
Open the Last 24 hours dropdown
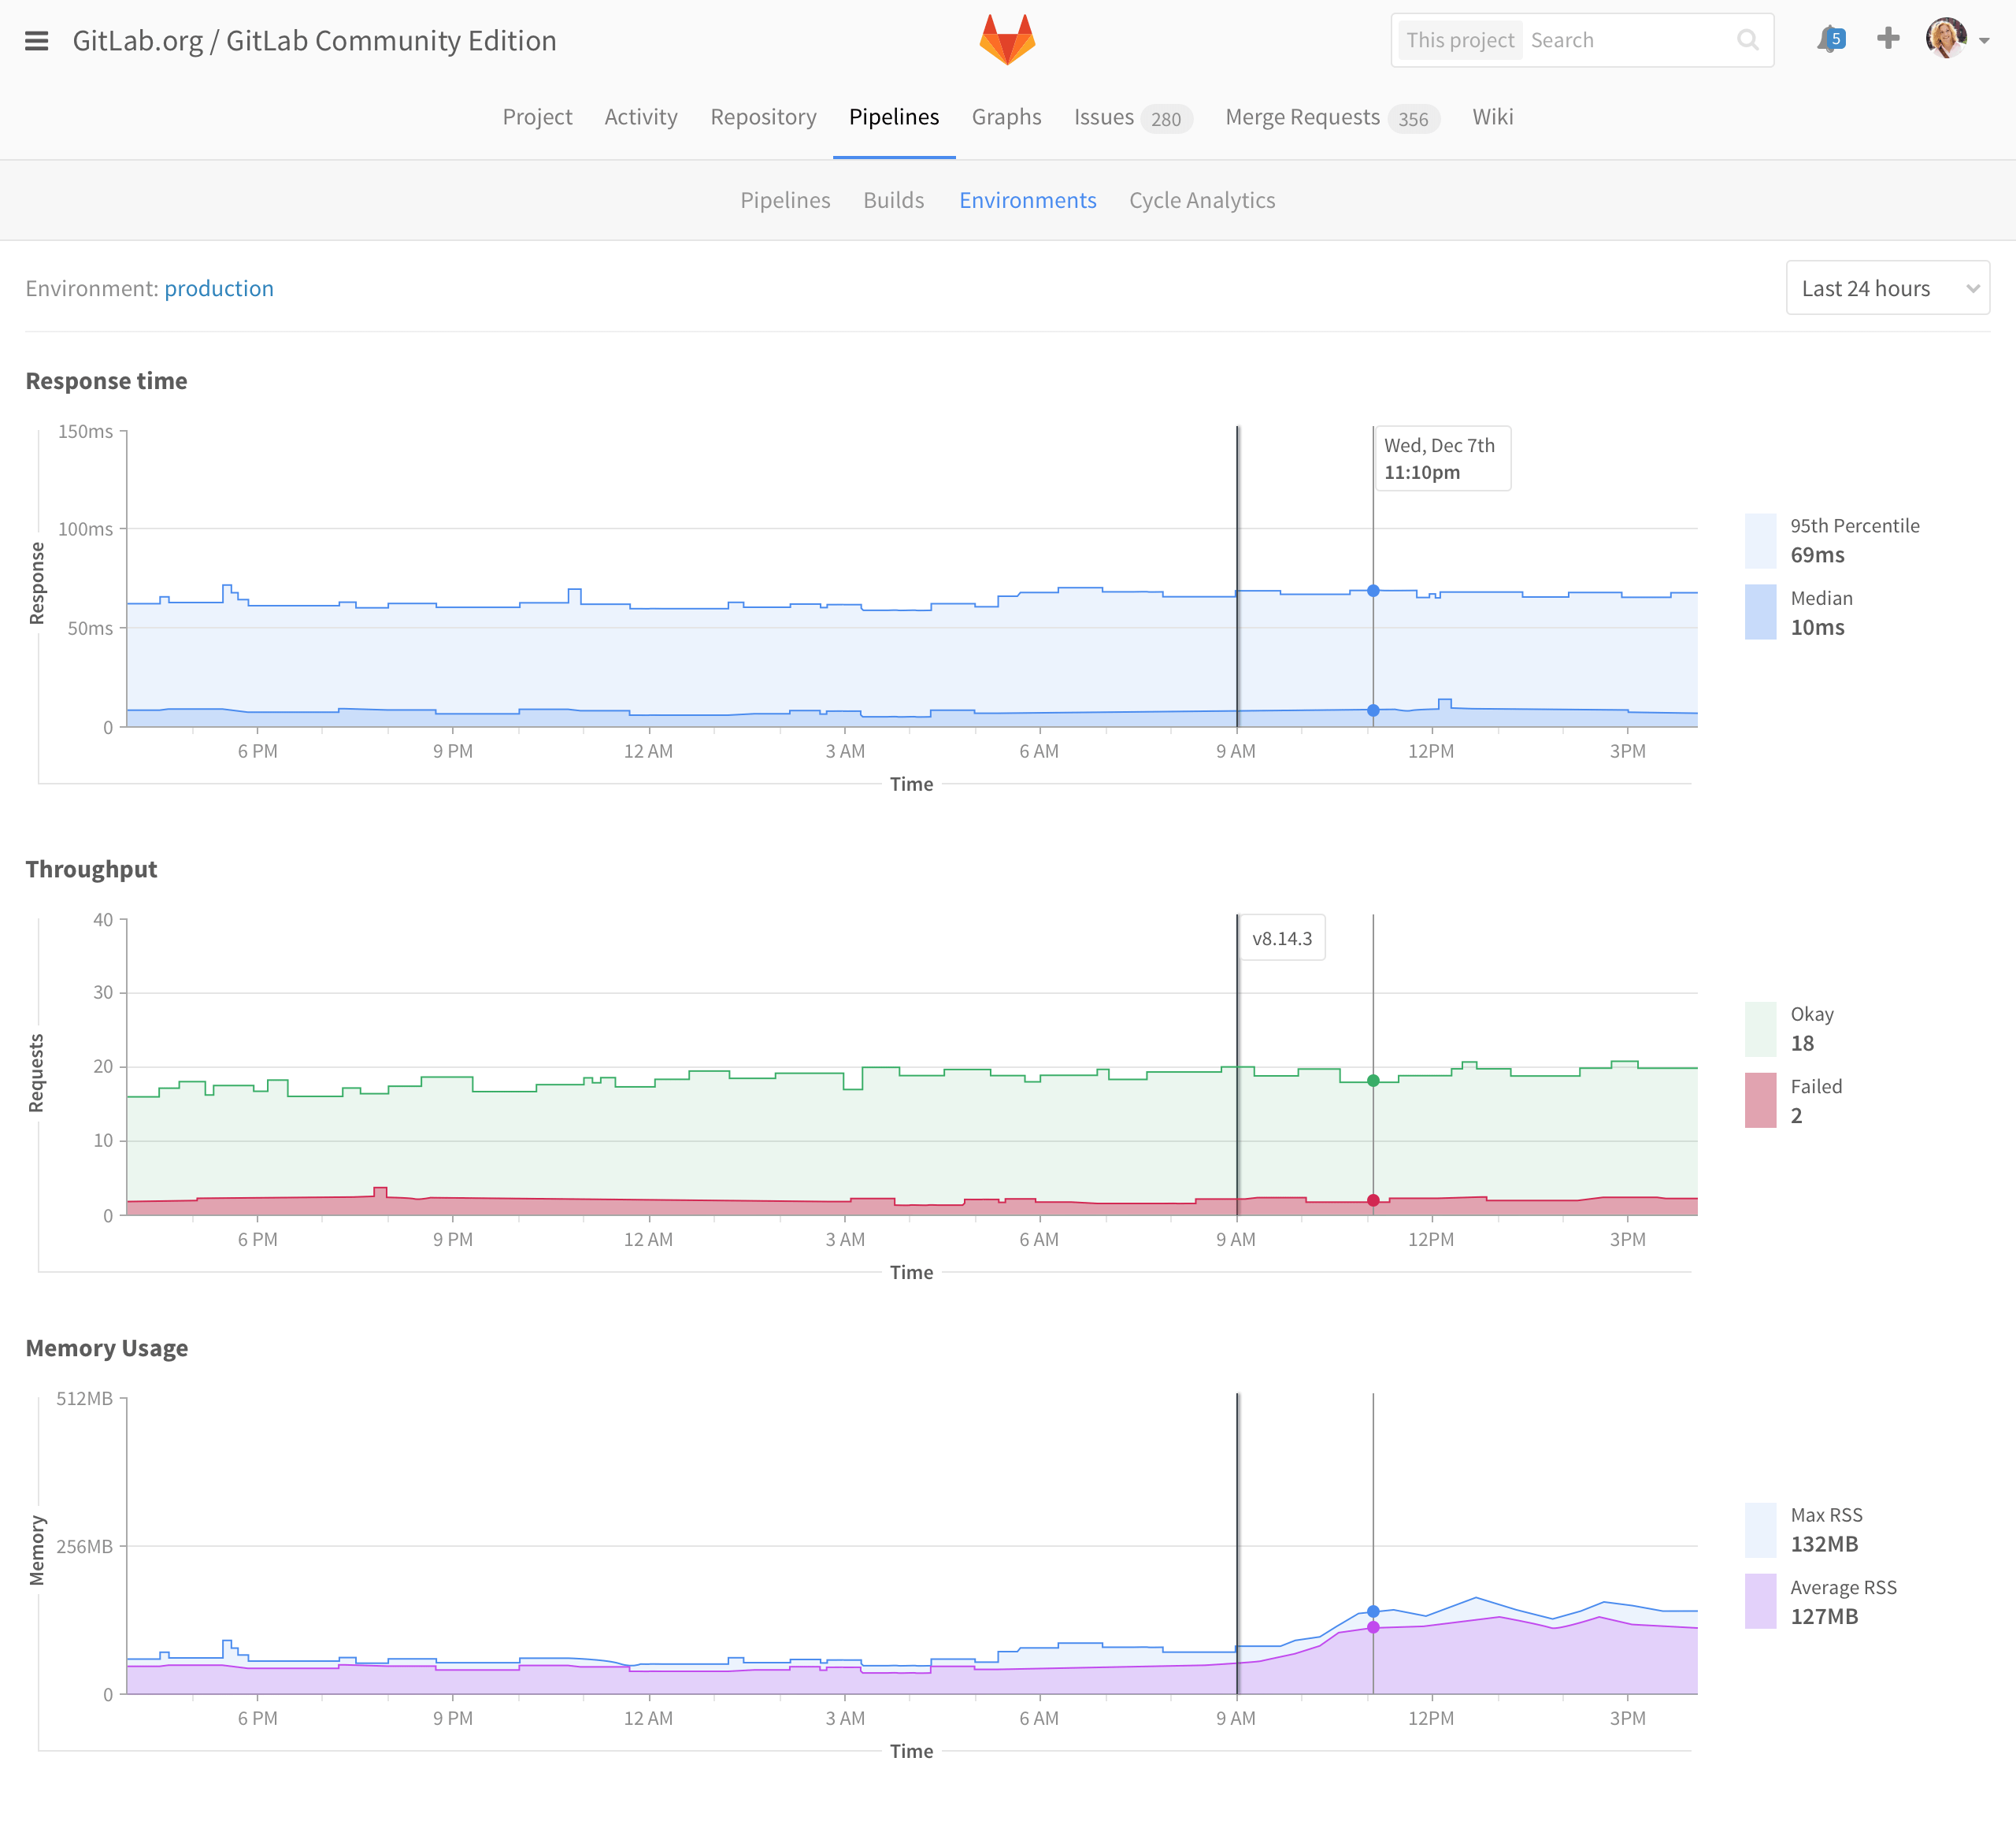coord(1887,288)
